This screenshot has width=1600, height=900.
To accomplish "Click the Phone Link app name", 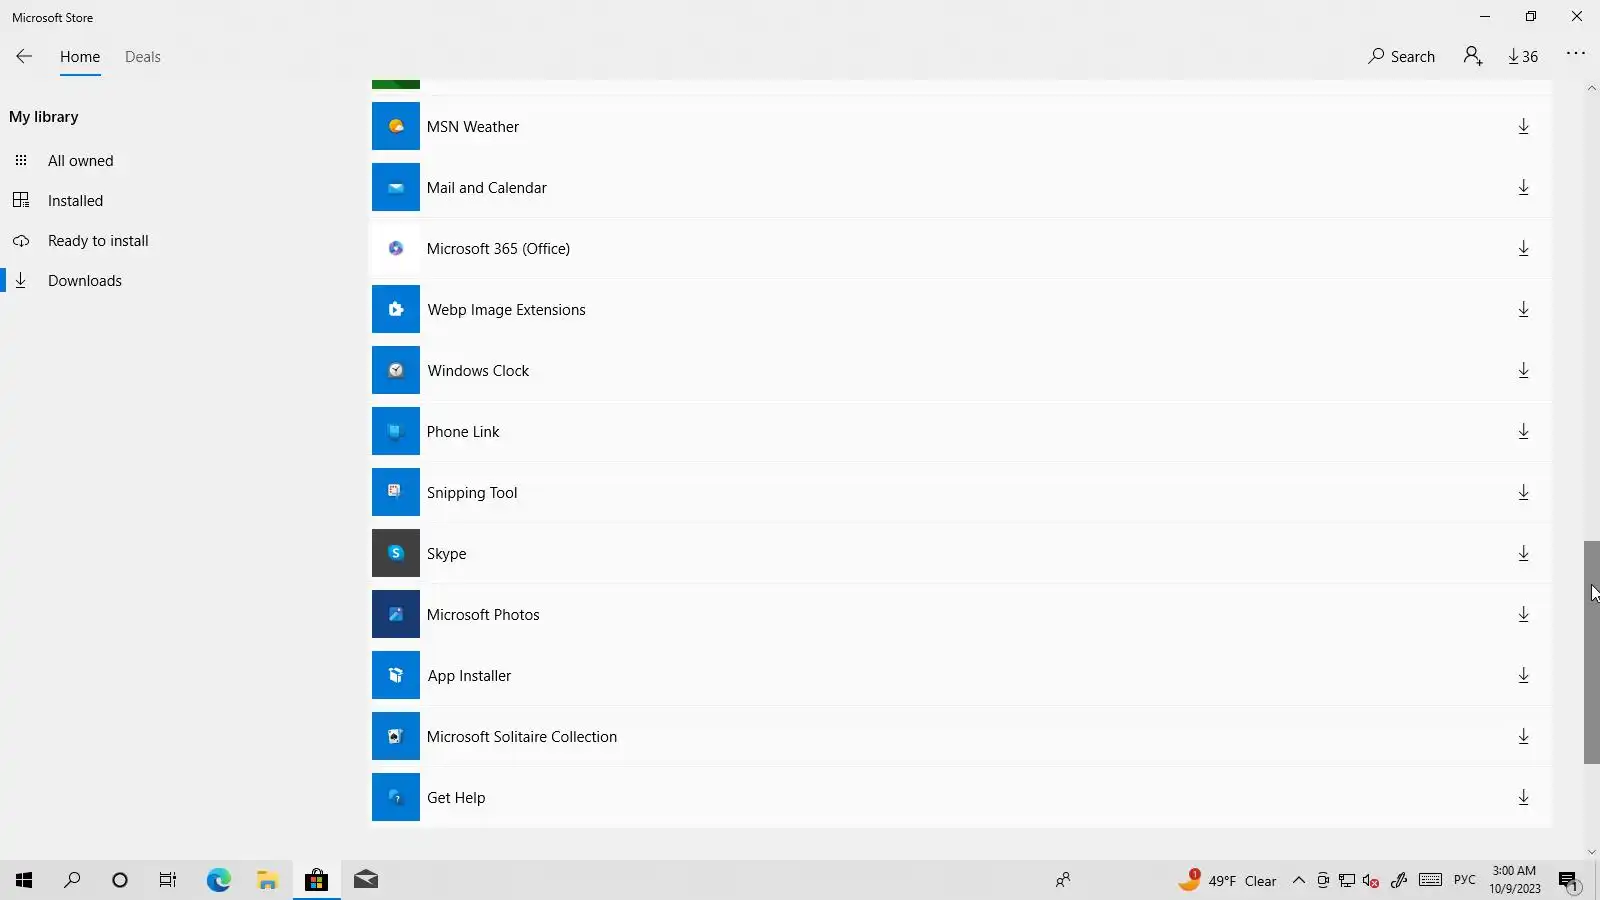I will tap(463, 432).
